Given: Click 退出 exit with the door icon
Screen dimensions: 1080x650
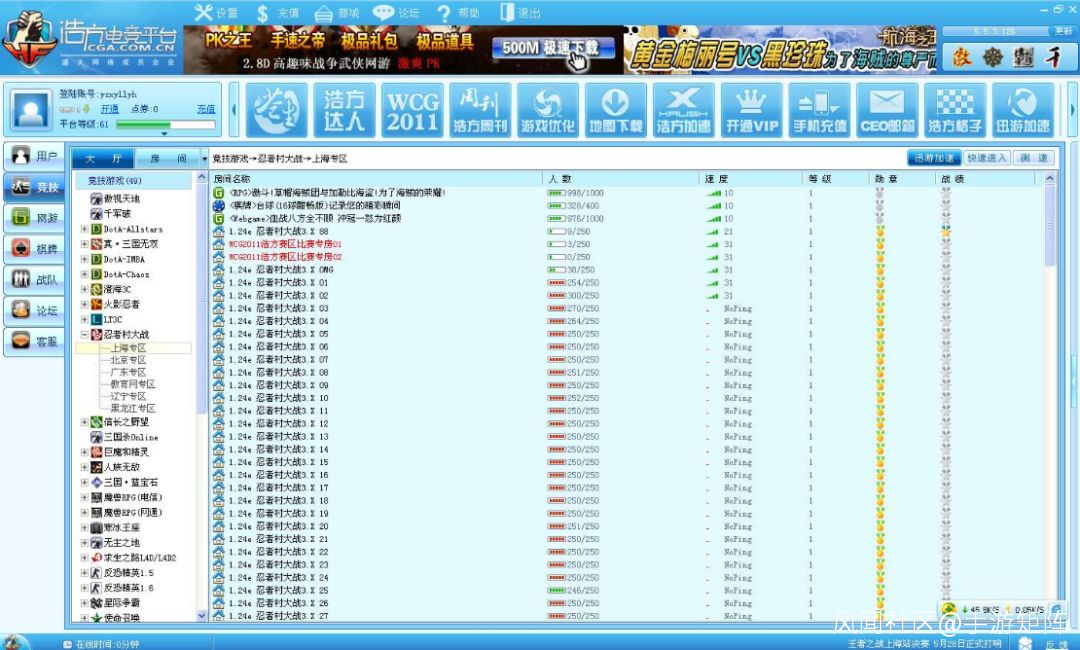Looking at the screenshot, I should pos(520,12).
